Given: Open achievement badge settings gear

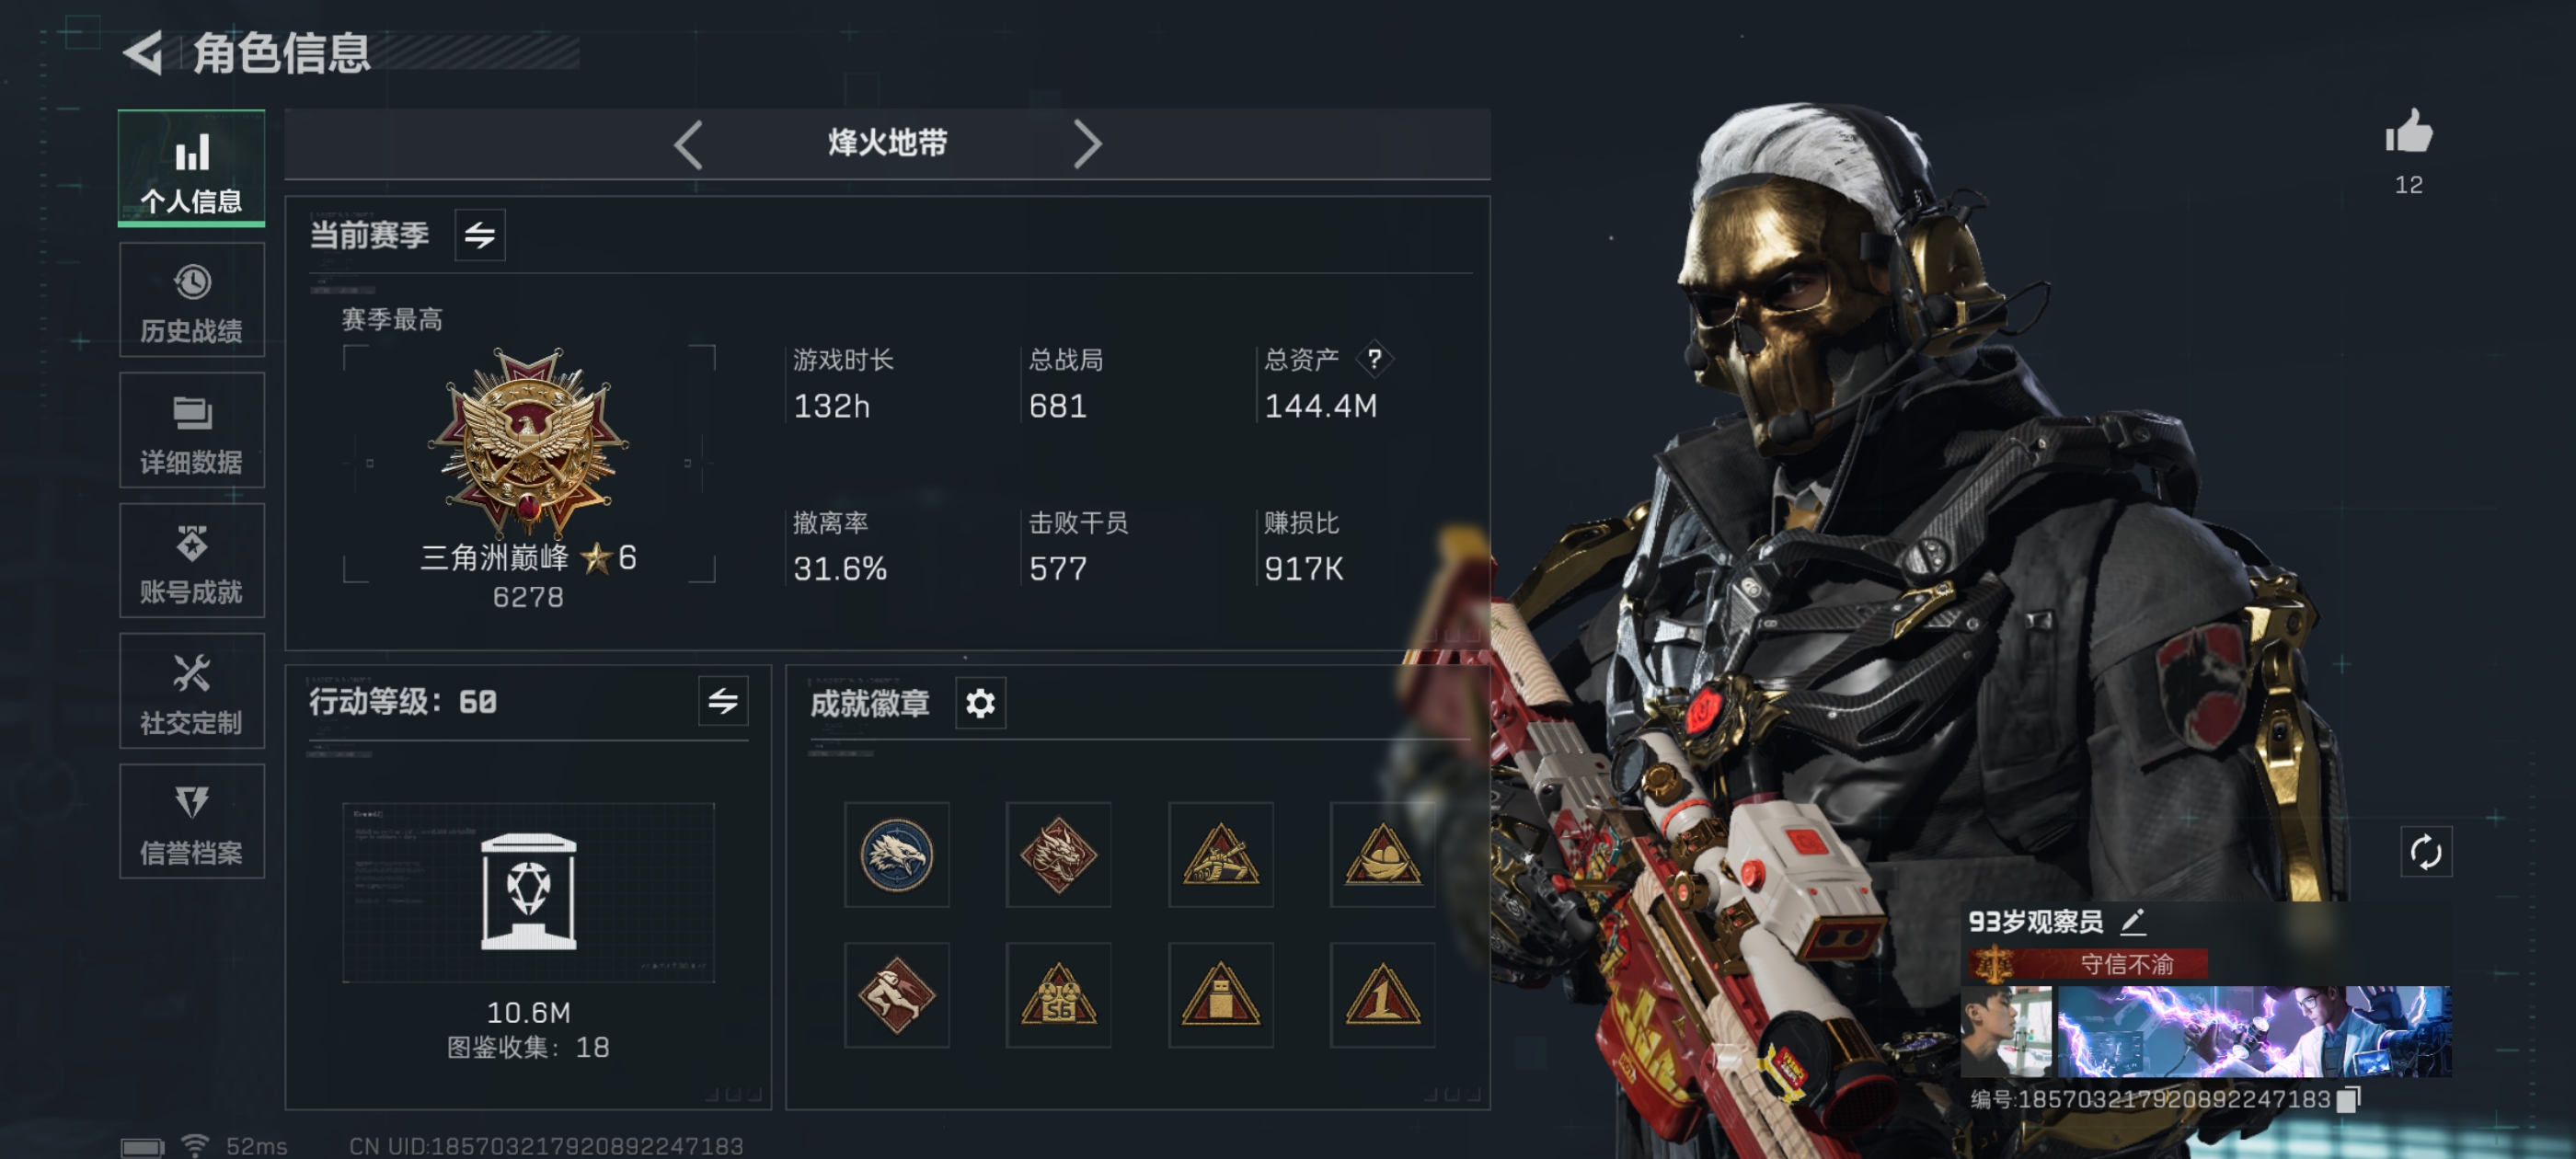Looking at the screenshot, I should tap(980, 703).
